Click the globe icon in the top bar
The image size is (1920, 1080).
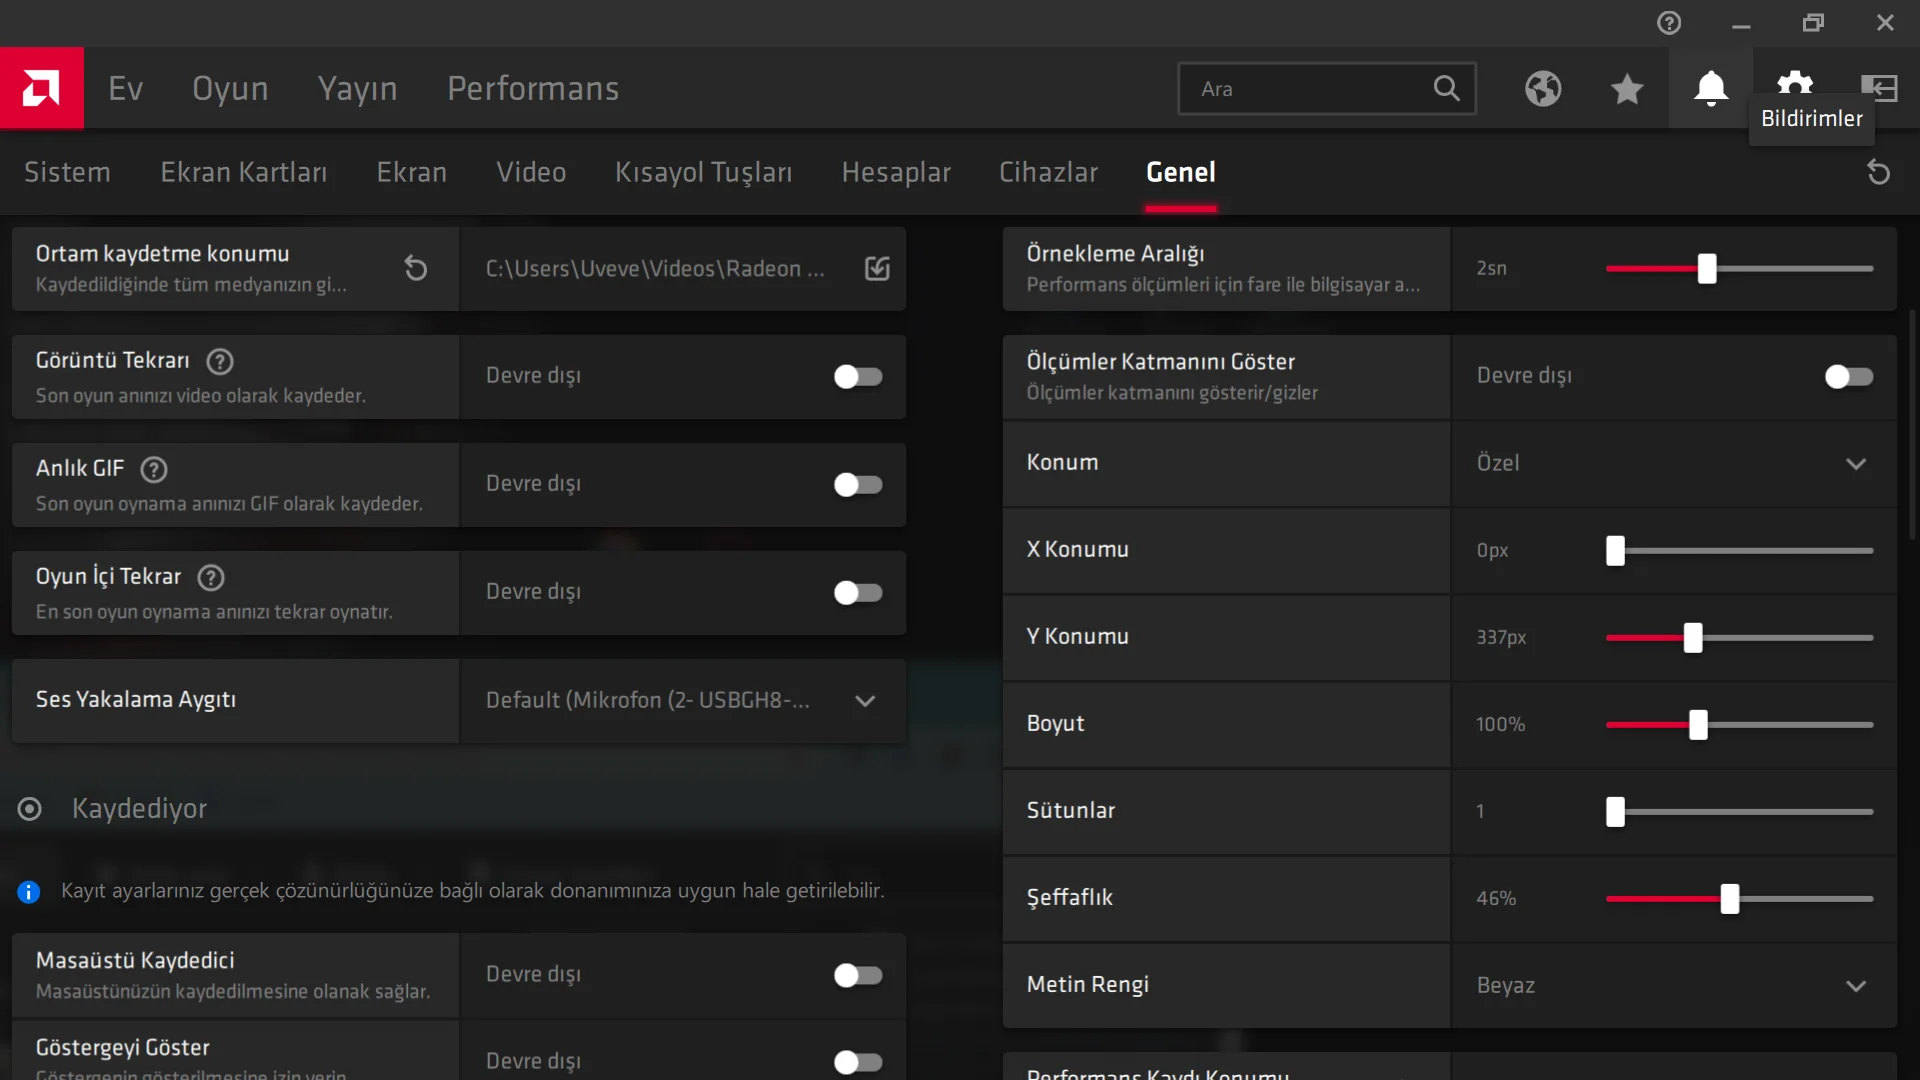pos(1543,88)
